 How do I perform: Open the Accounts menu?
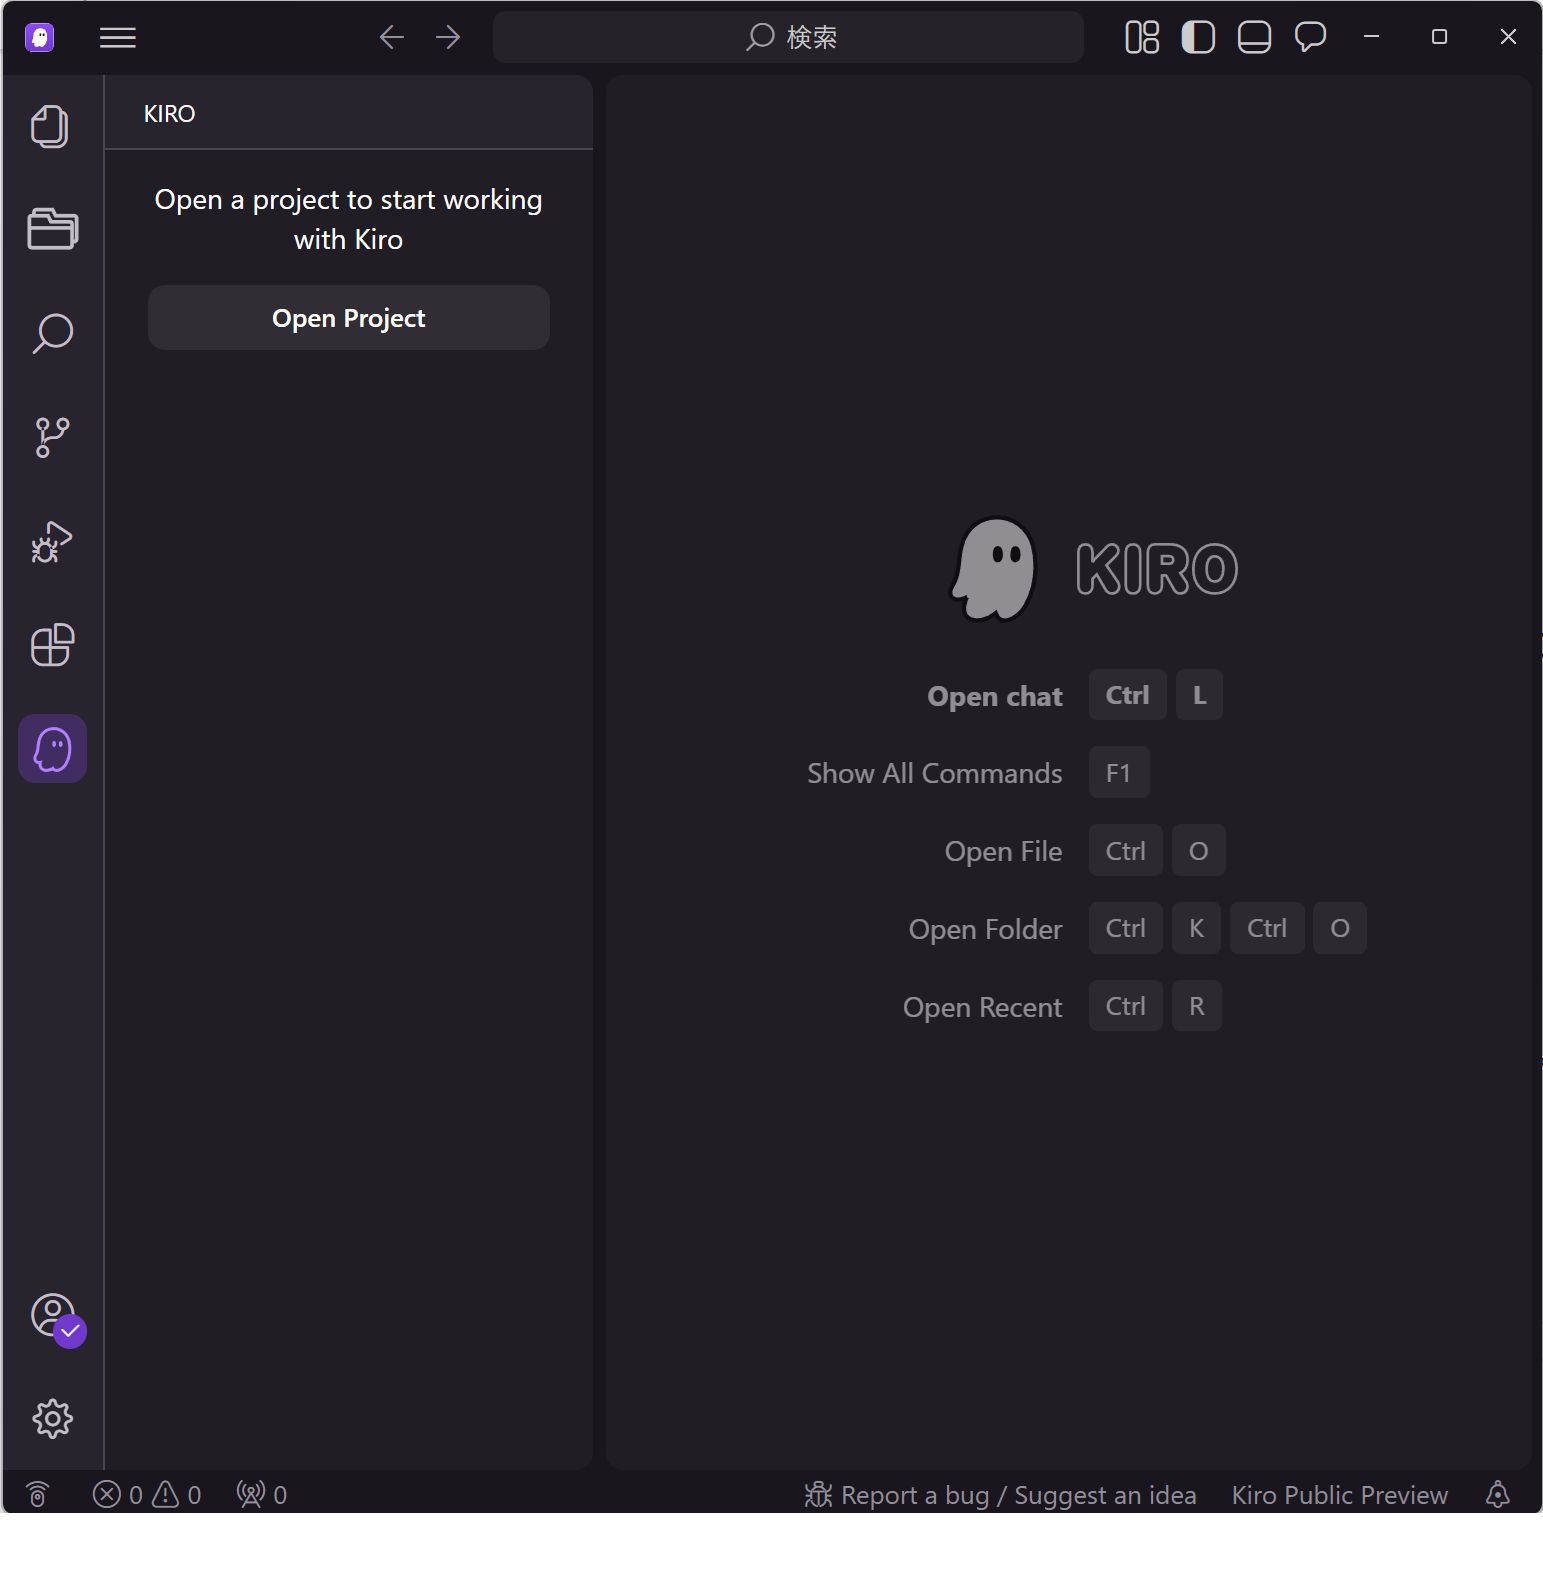pos(54,1316)
